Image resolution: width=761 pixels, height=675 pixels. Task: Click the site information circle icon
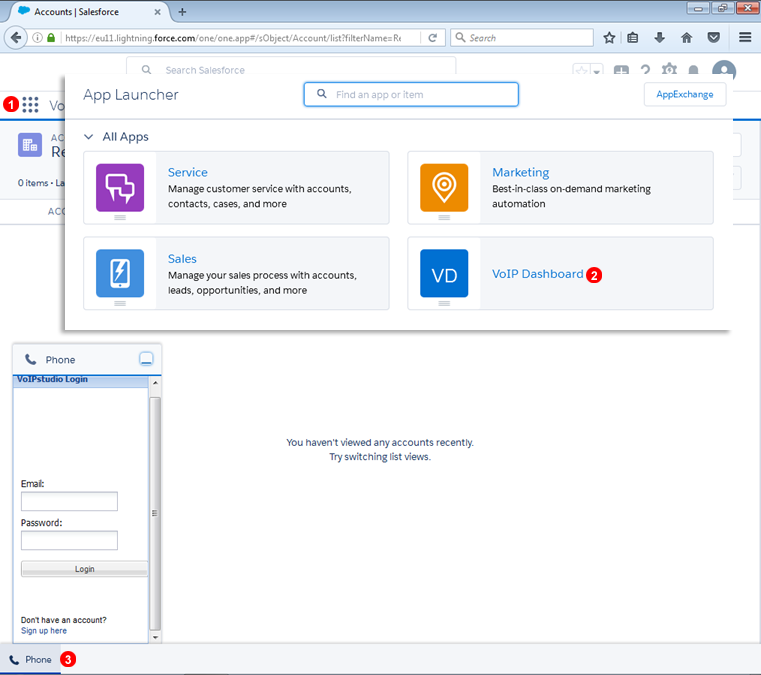[37, 37]
